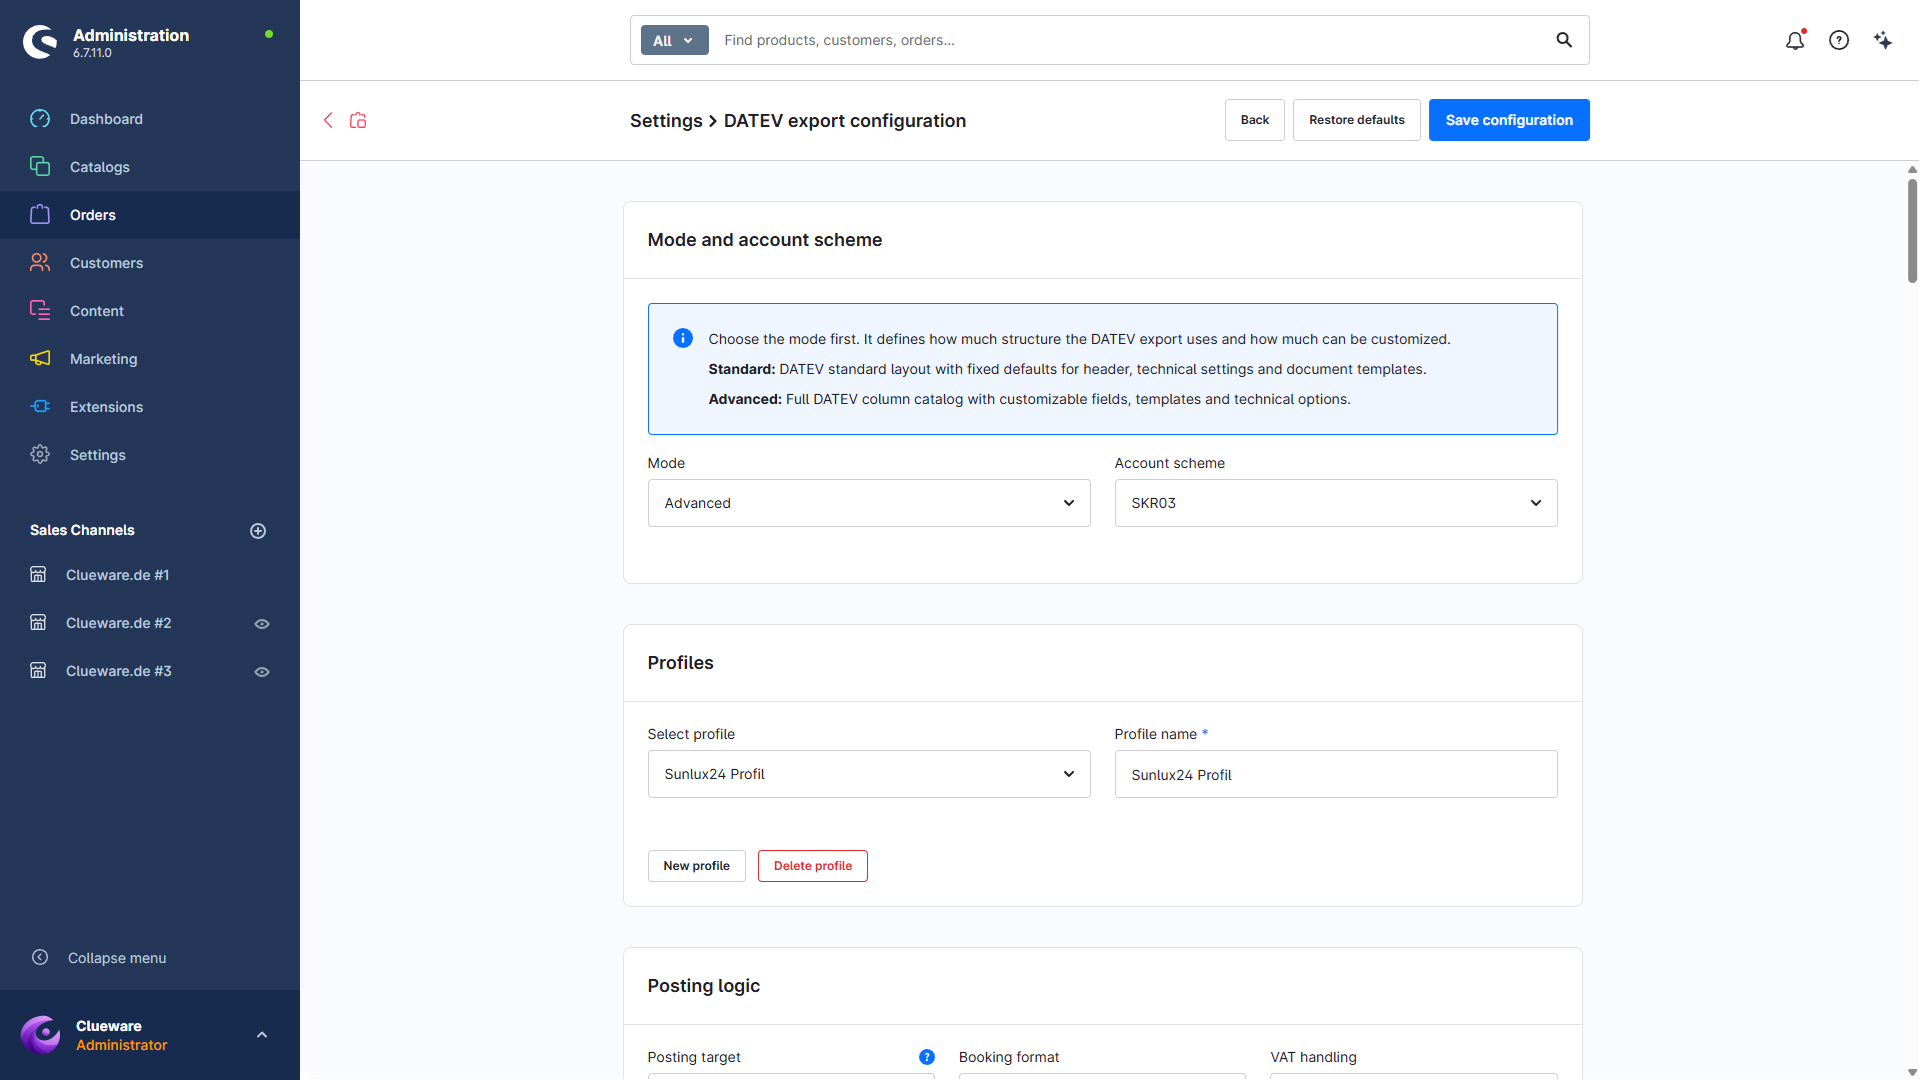Click the Sales Channels heading

click(x=82, y=530)
